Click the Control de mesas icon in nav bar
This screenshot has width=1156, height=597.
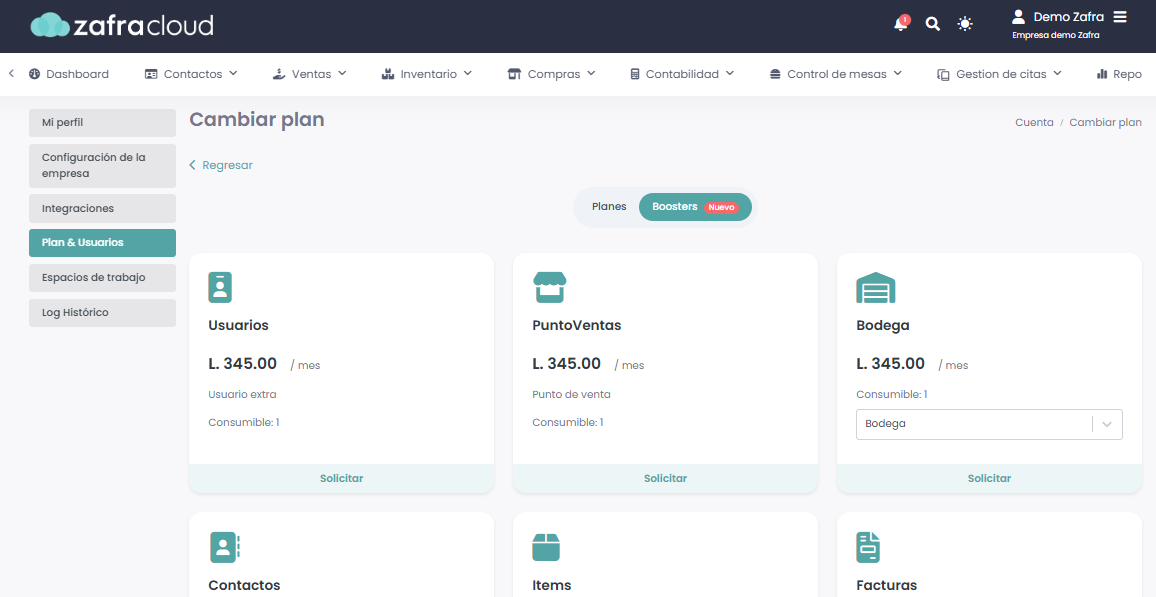click(x=775, y=74)
